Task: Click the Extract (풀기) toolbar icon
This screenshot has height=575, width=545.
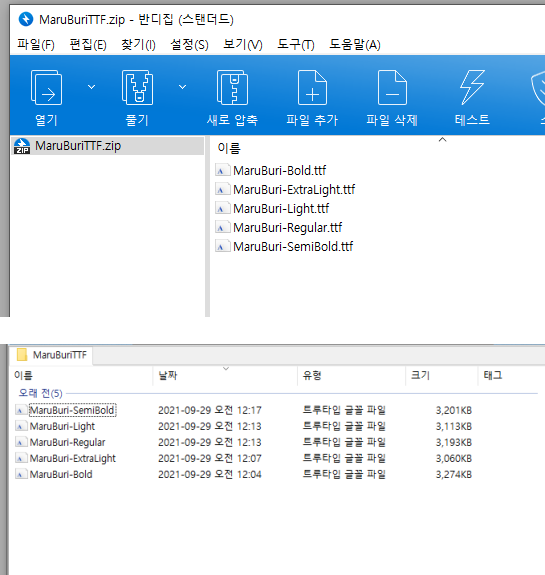Action: pyautogui.click(x=137, y=87)
